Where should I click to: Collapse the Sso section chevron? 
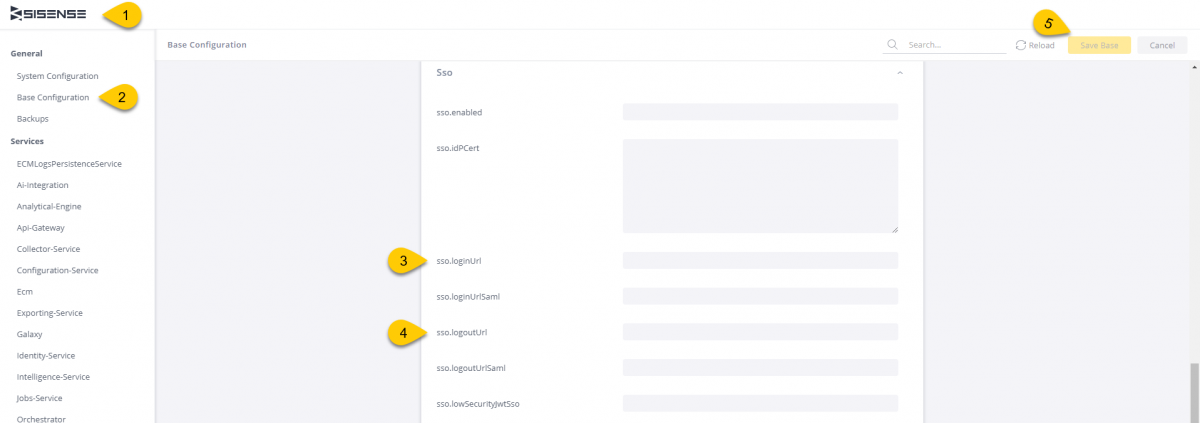[x=899, y=73]
